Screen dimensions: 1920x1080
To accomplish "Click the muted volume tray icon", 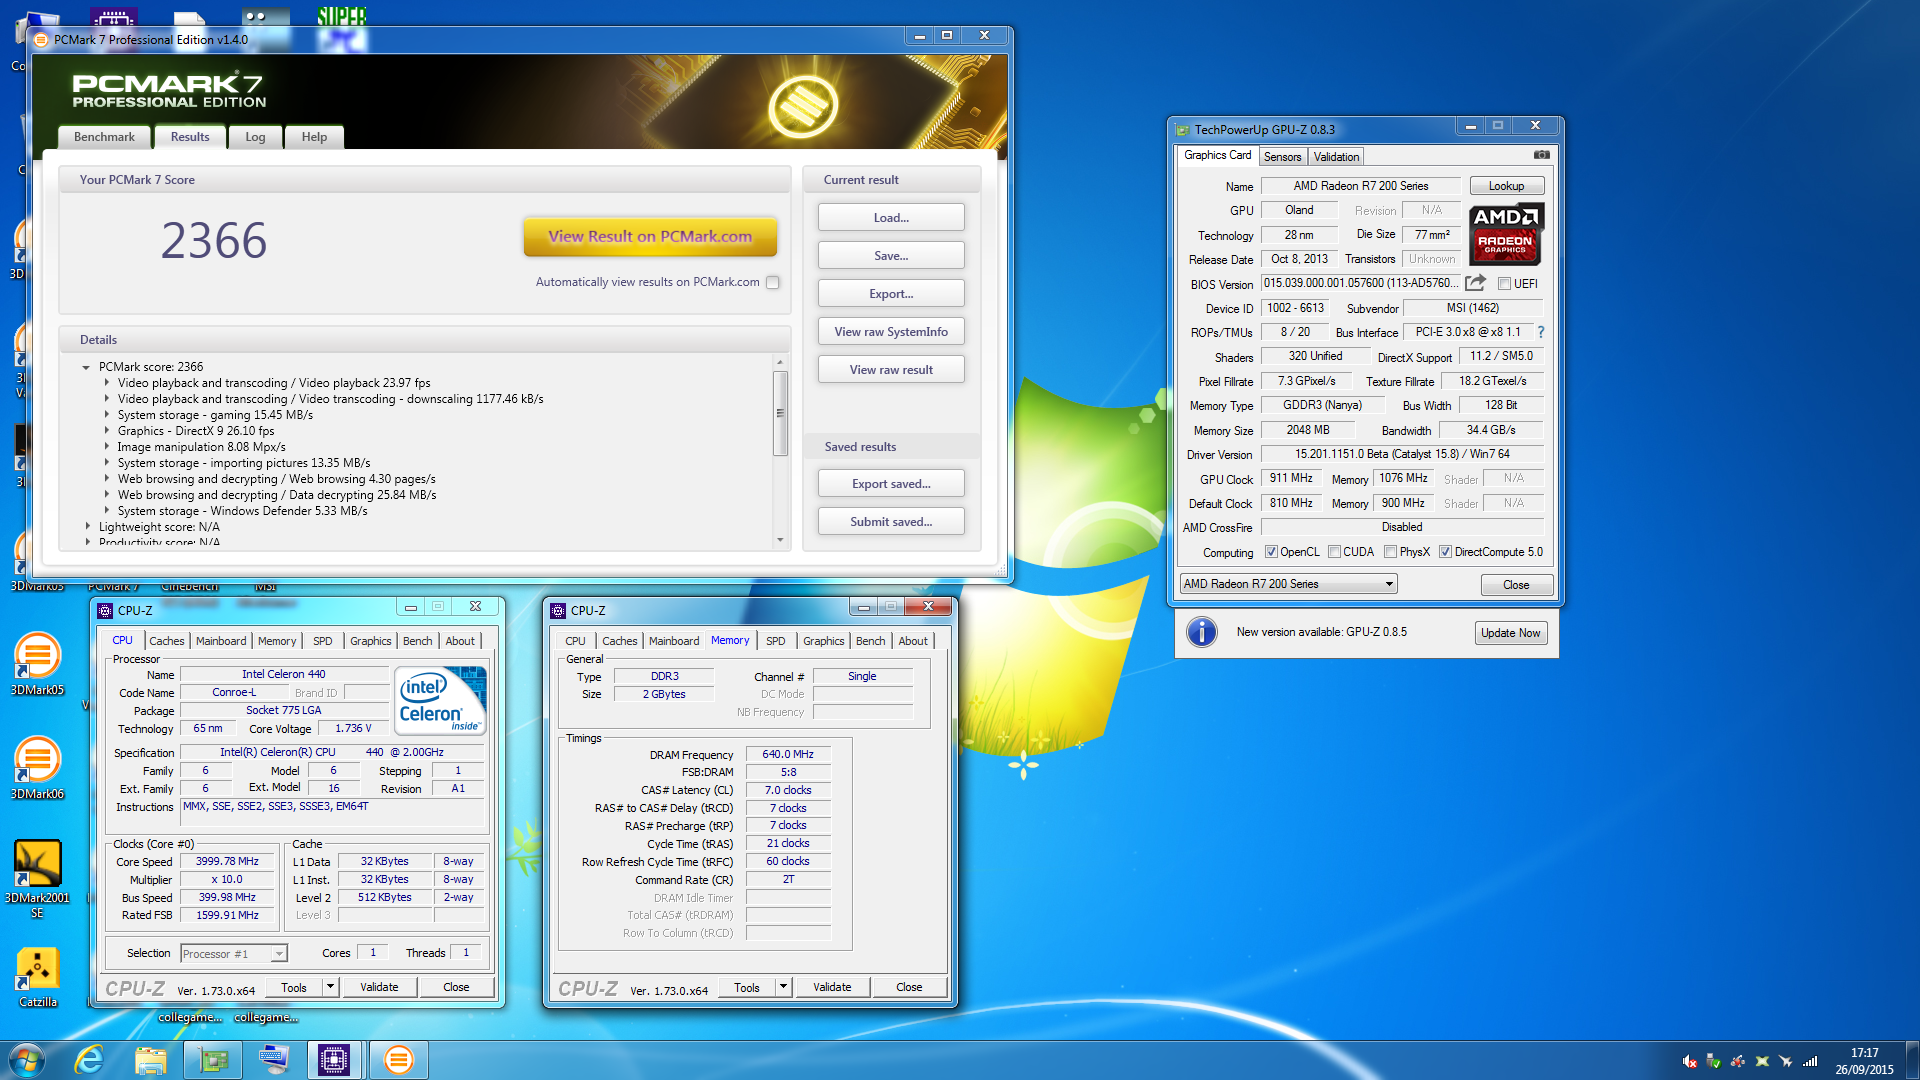I will click(1689, 1061).
